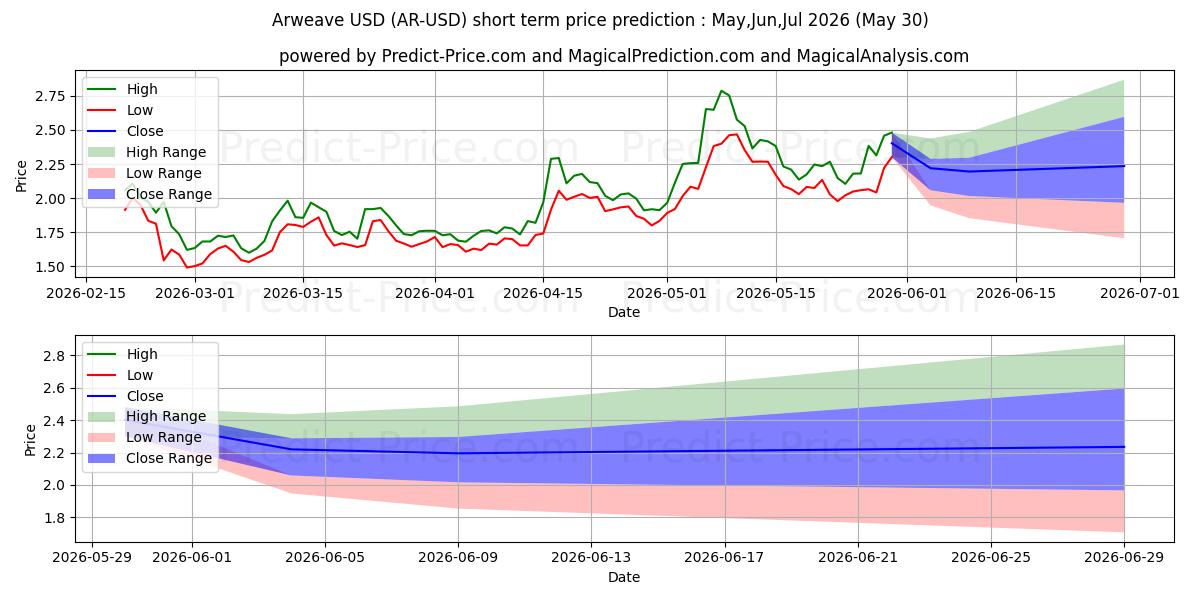Click the Arweave USD chart title text
The width and height of the screenshot is (1200, 600).
[599, 20]
